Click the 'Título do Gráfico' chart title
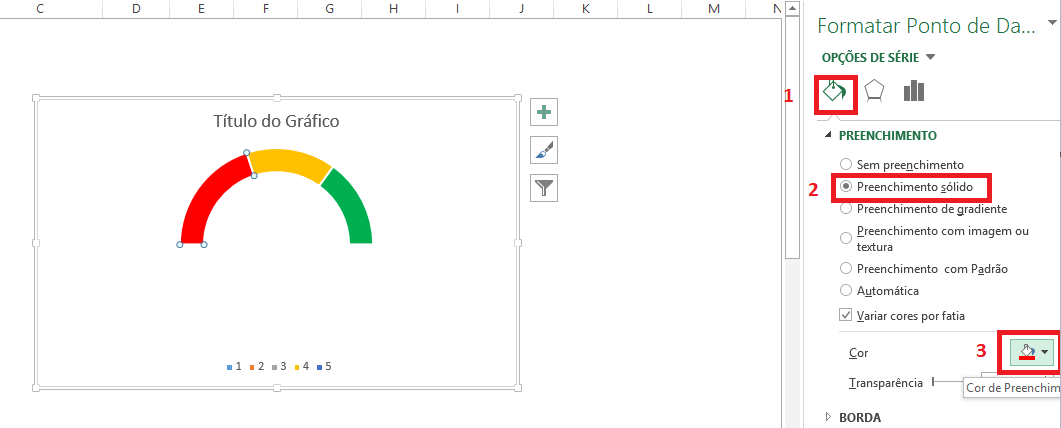The height and width of the screenshot is (428, 1061). [x=276, y=122]
